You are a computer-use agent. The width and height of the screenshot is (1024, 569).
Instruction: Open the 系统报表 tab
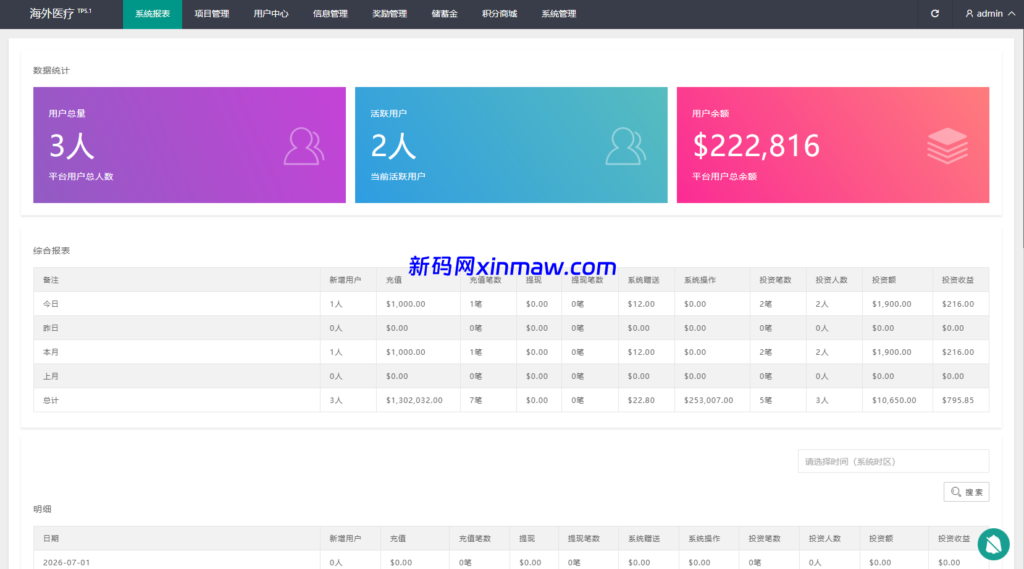[152, 14]
